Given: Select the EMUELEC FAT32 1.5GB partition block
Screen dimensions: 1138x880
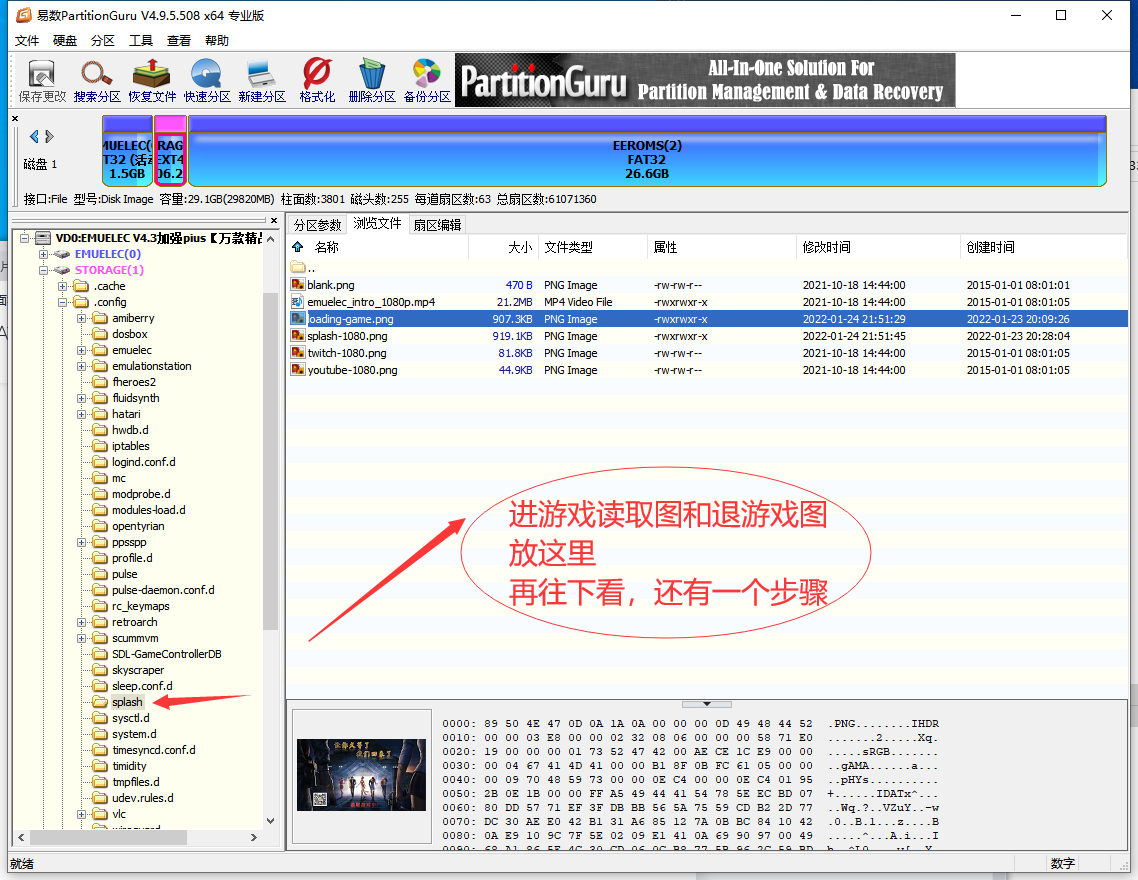Looking at the screenshot, I should click(x=128, y=151).
